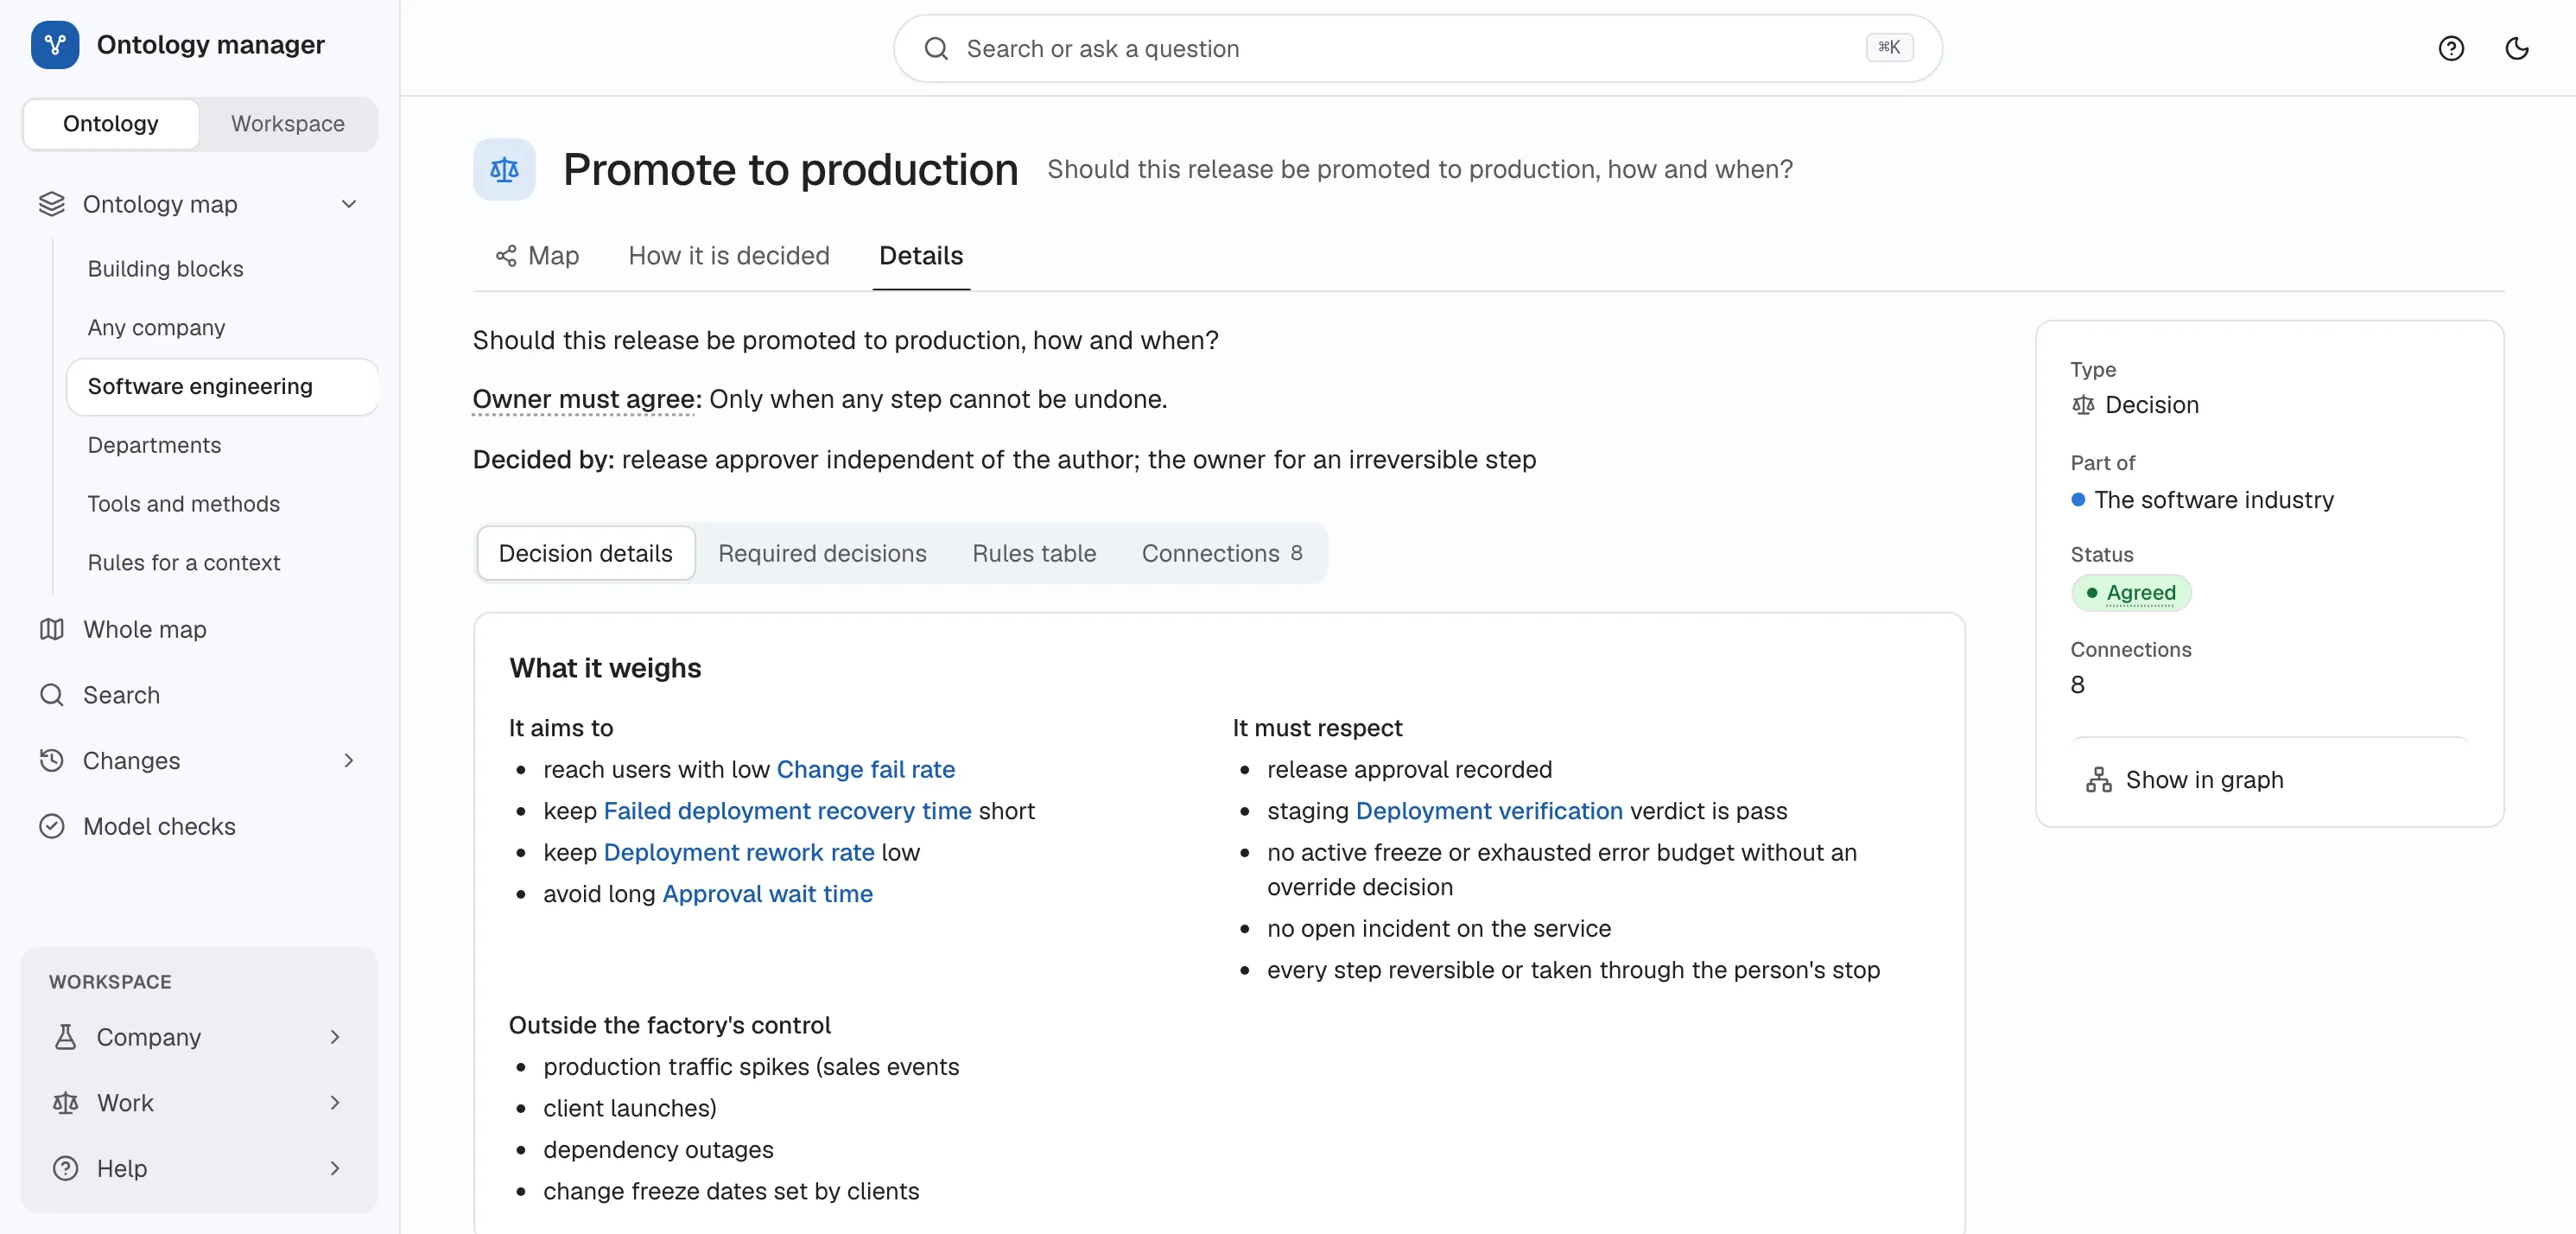Follow the Deployment verification link
The image size is (2576, 1234).
(1489, 811)
